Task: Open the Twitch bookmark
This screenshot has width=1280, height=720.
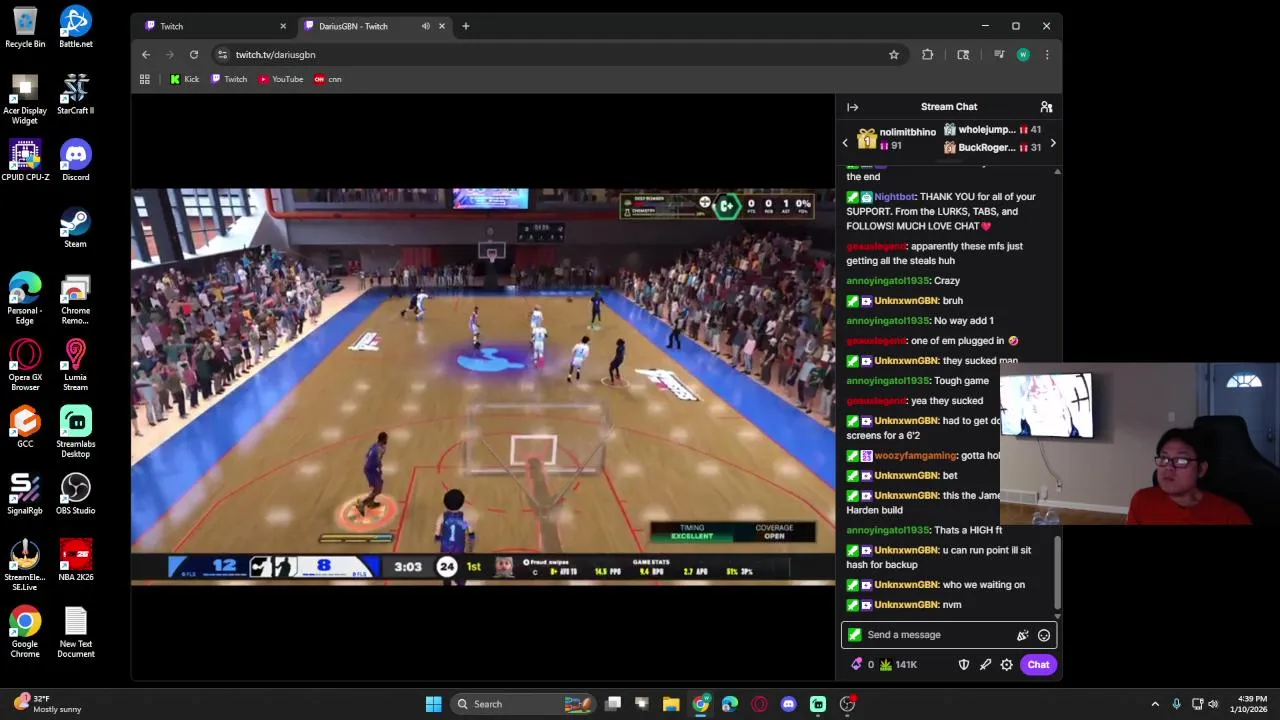Action: point(230,79)
